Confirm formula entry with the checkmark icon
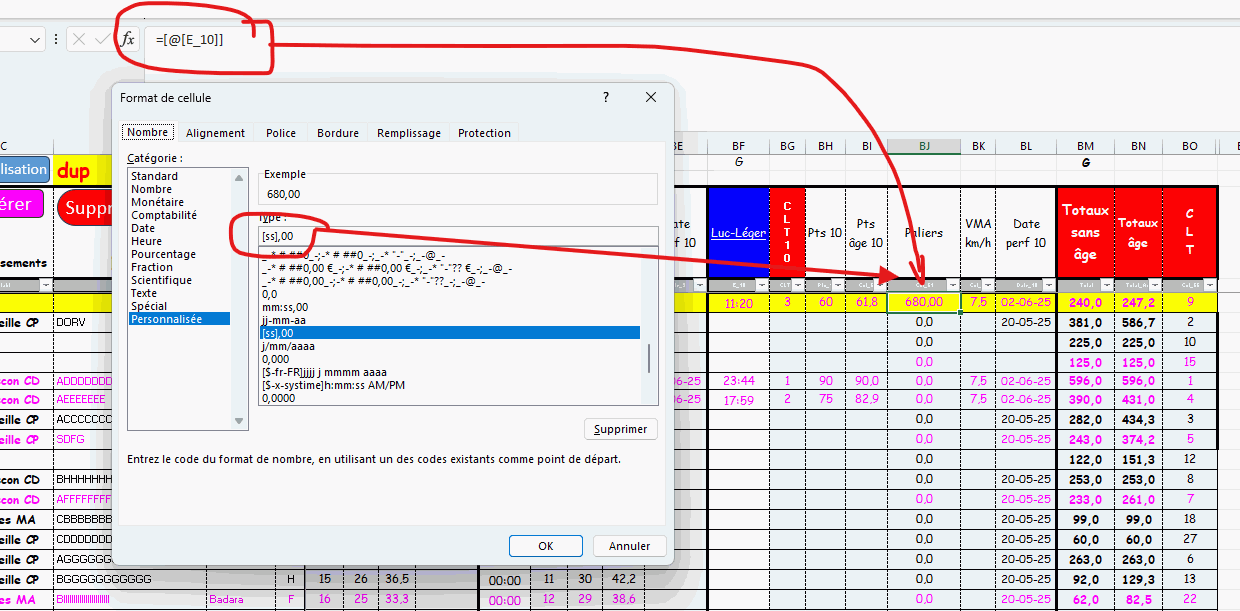The image size is (1240, 611). pyautogui.click(x=101, y=40)
